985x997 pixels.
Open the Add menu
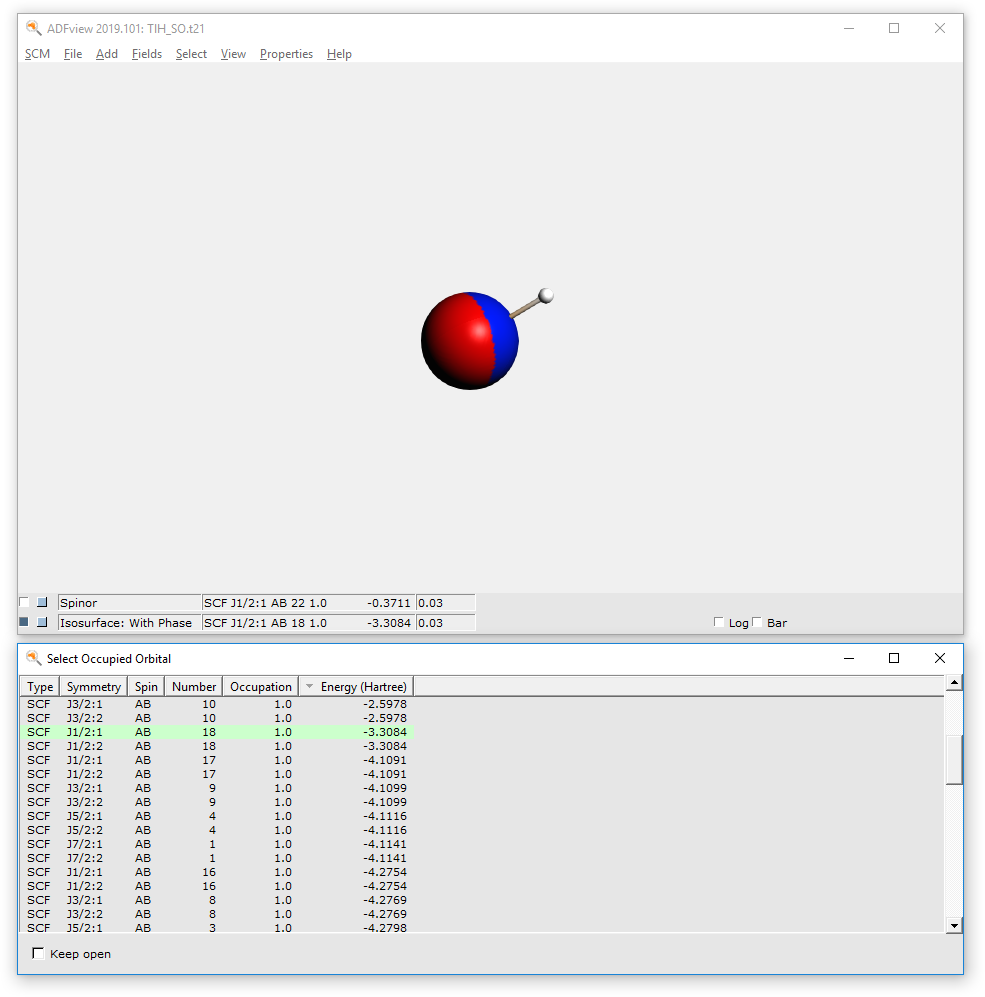point(107,54)
